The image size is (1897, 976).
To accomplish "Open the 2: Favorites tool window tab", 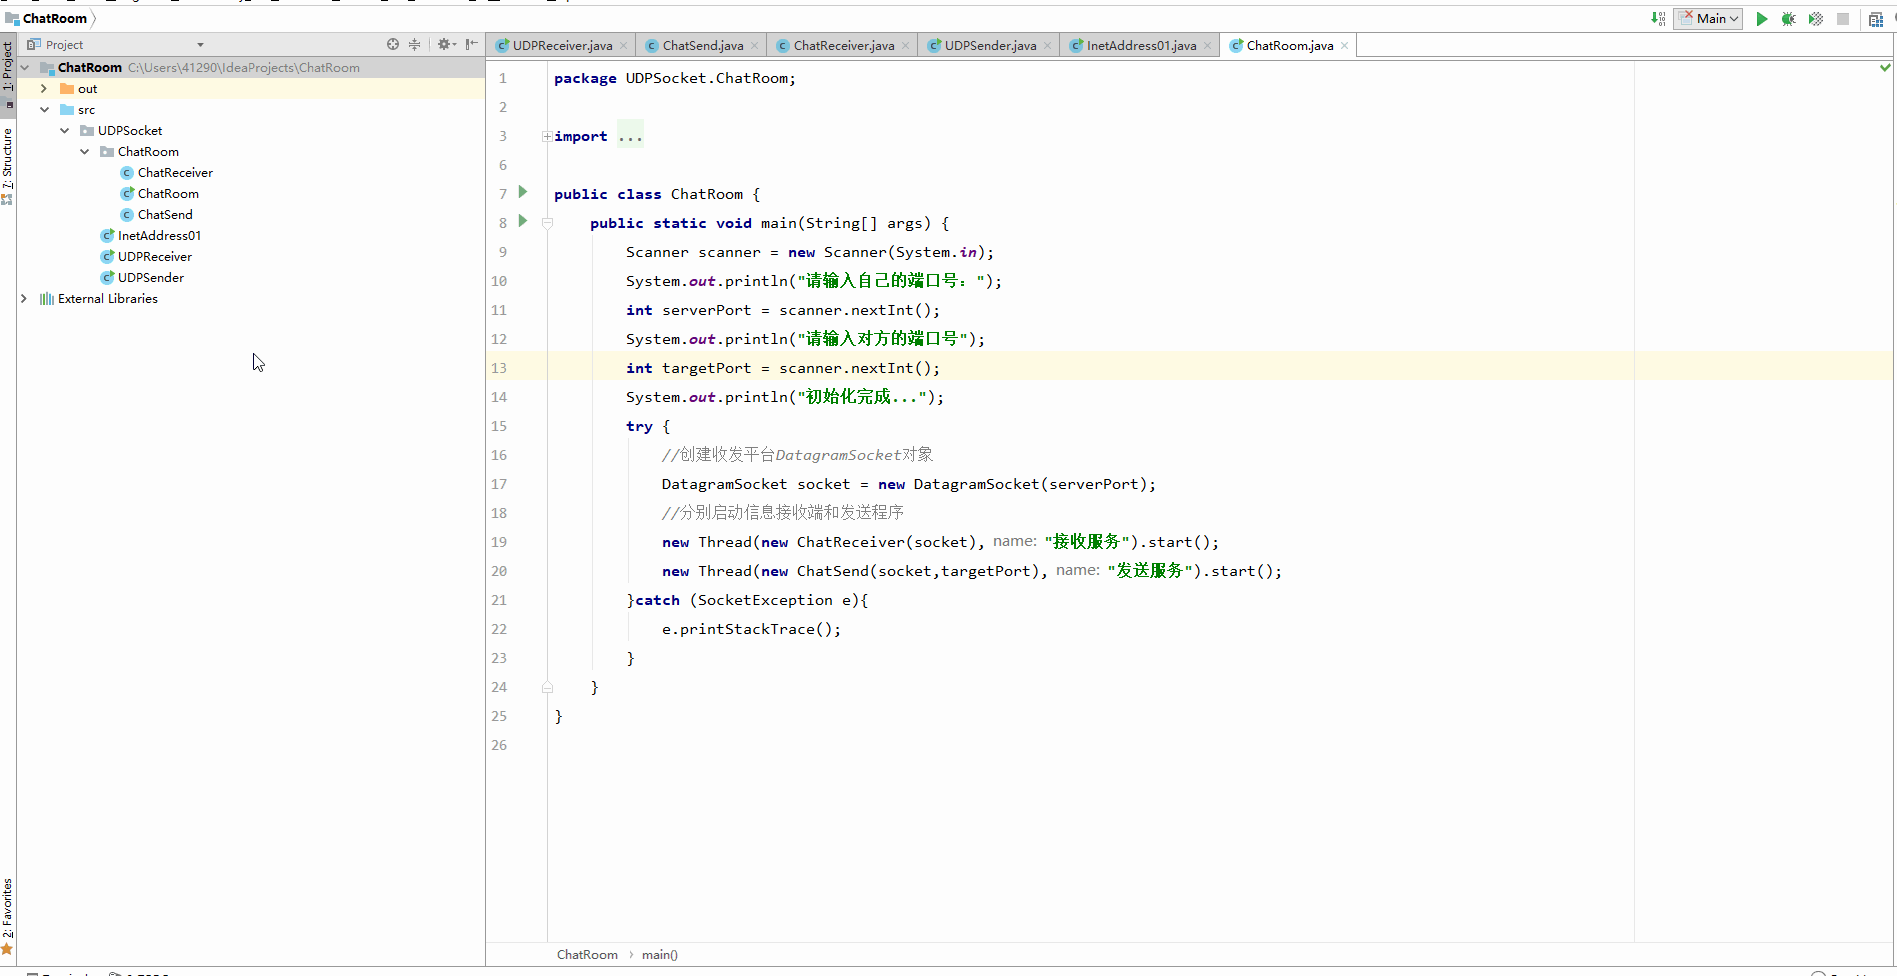I will tap(8, 915).
